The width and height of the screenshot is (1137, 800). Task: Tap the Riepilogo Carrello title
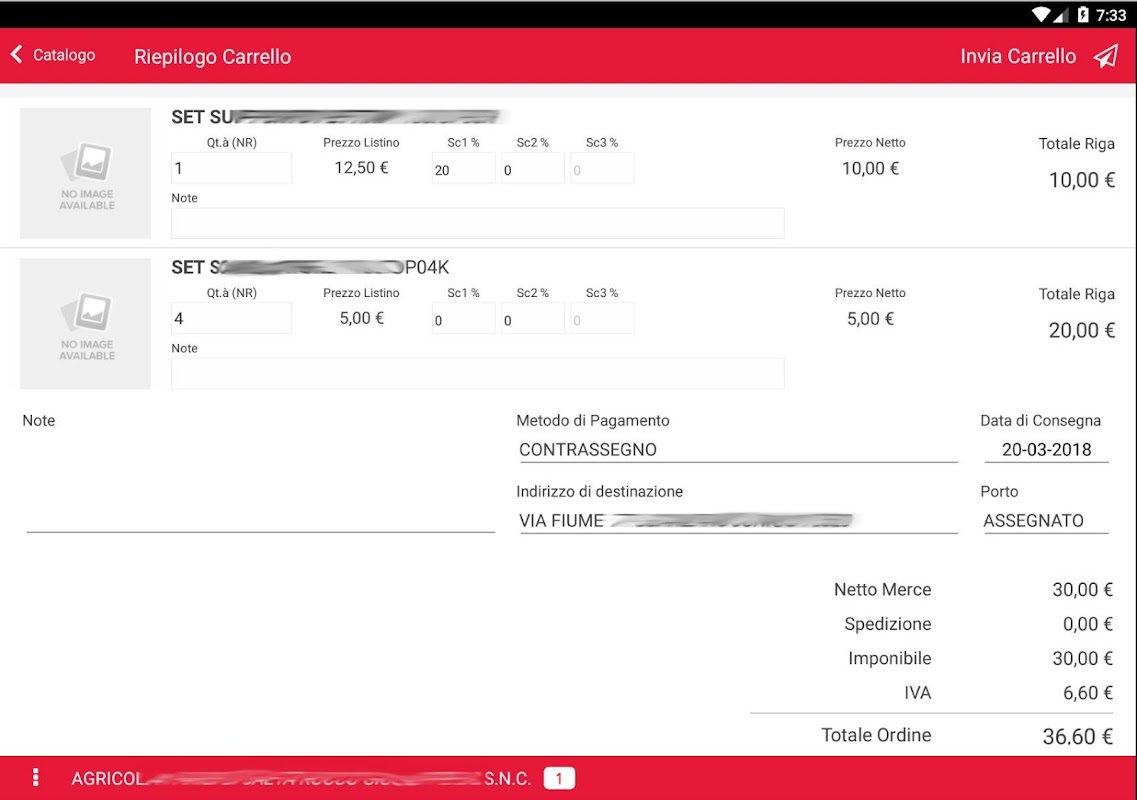coord(212,57)
